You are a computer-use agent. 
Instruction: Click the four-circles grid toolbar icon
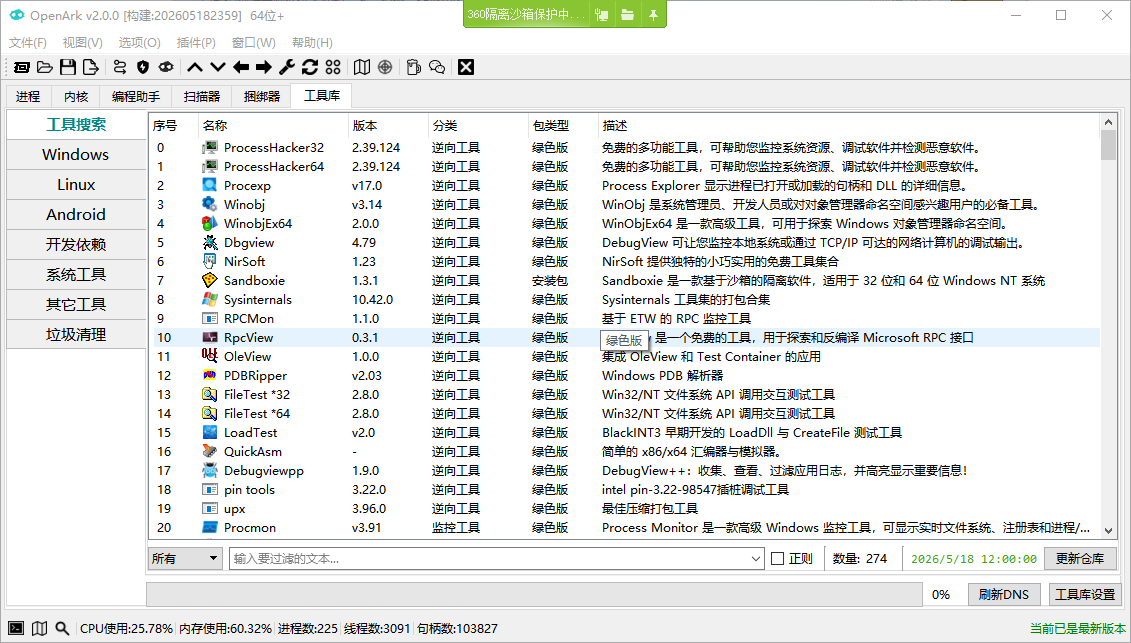[x=333, y=67]
